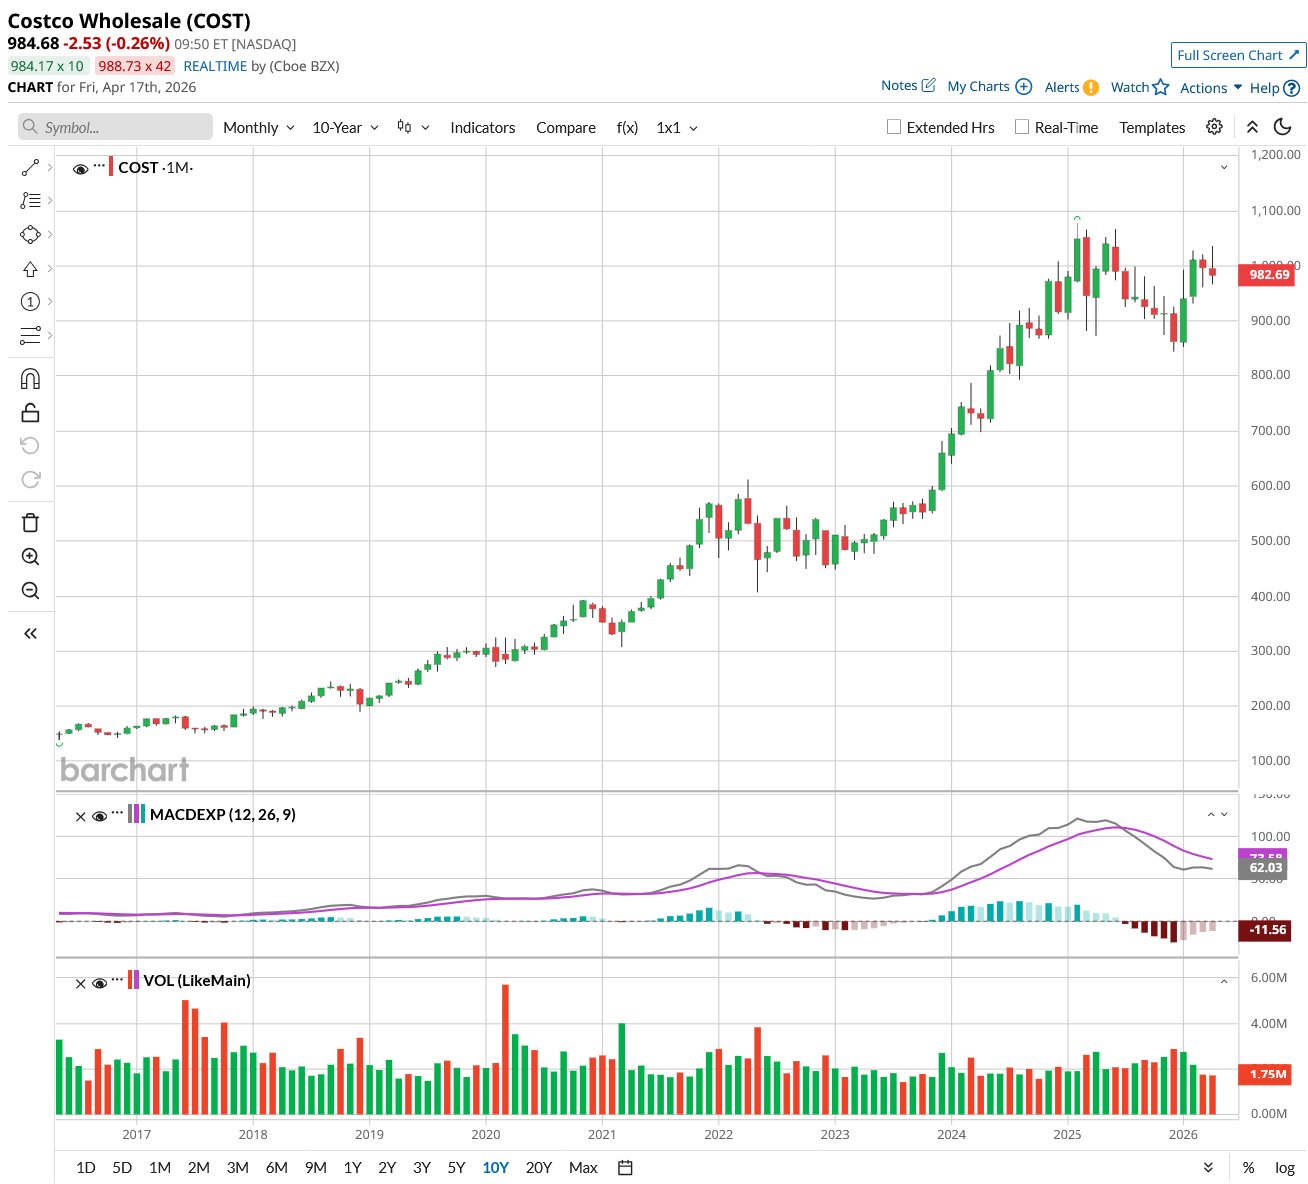Click the red COST series color swatch
Screen dimensions: 1308x1184
pos(111,167)
